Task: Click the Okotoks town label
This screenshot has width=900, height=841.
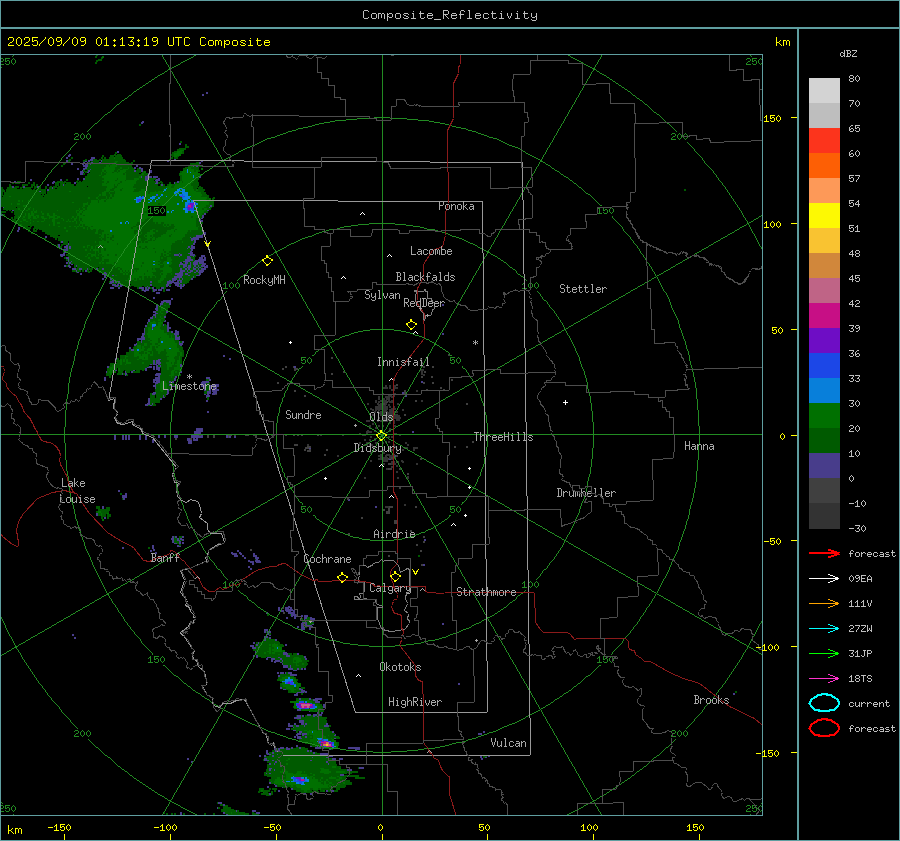Action: [x=400, y=667]
